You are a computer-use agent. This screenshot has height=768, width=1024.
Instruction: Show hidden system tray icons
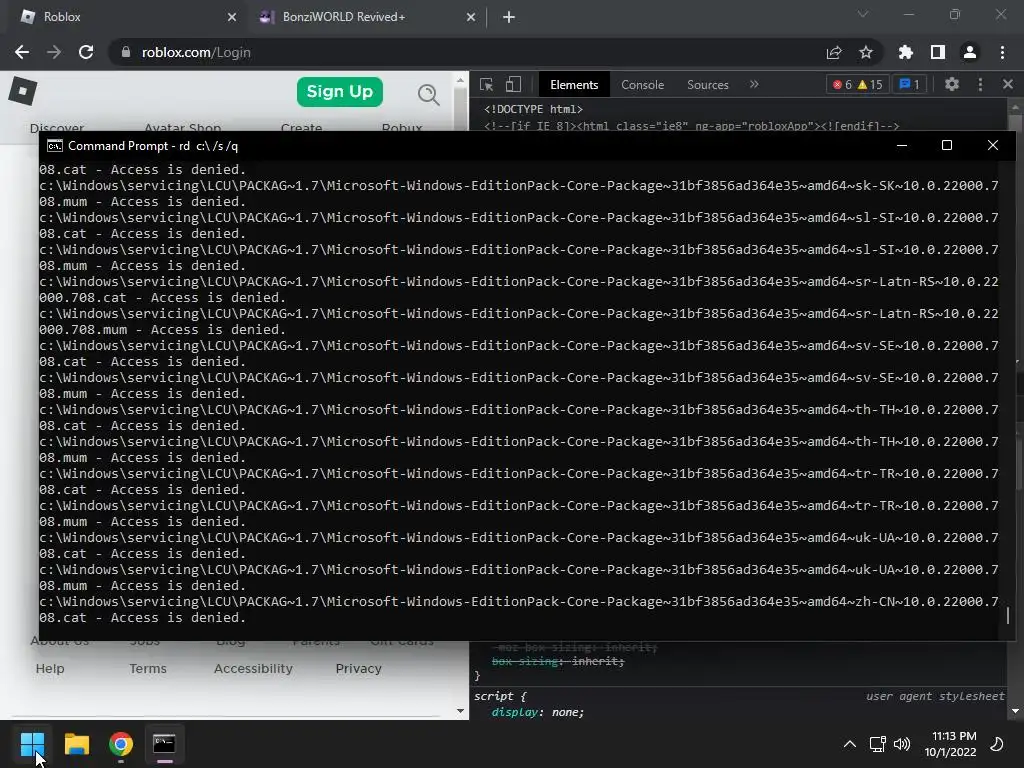(850, 744)
